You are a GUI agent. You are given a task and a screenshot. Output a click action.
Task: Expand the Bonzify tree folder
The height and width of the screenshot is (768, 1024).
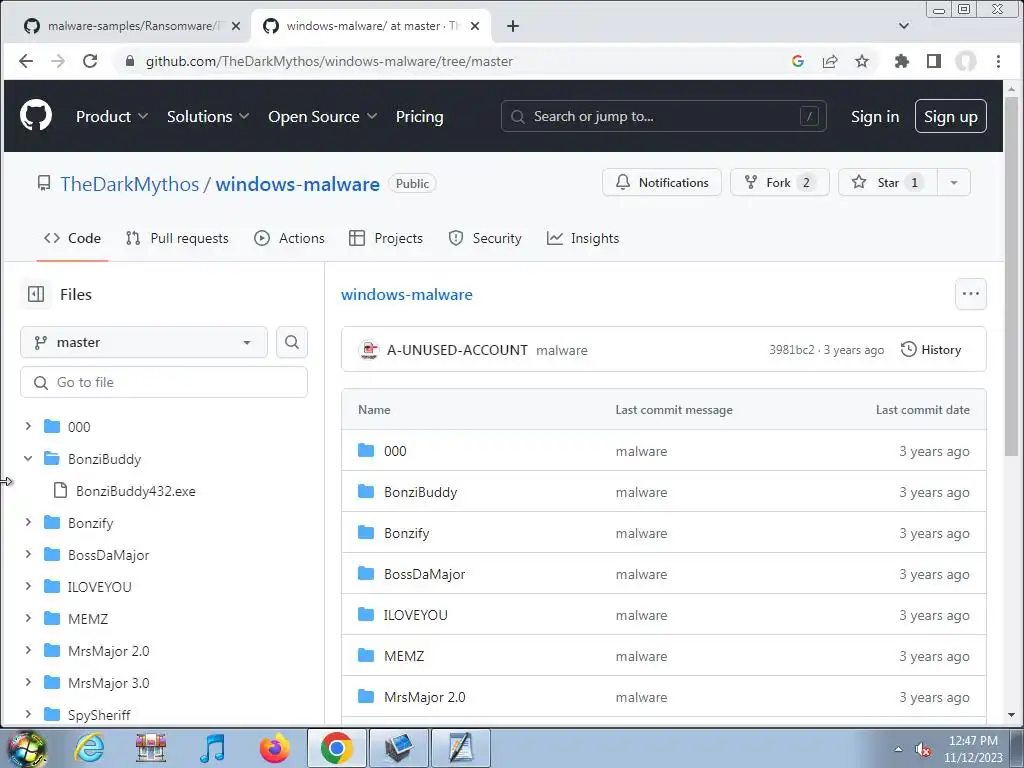[28, 522]
